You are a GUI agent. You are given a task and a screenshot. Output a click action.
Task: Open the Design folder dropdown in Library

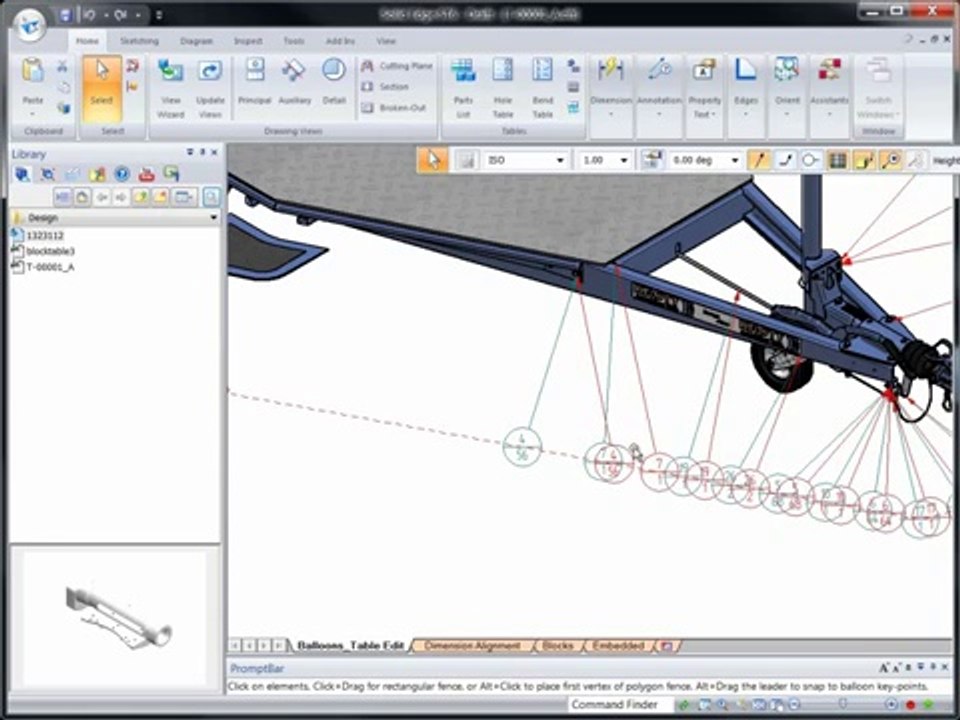[x=213, y=217]
